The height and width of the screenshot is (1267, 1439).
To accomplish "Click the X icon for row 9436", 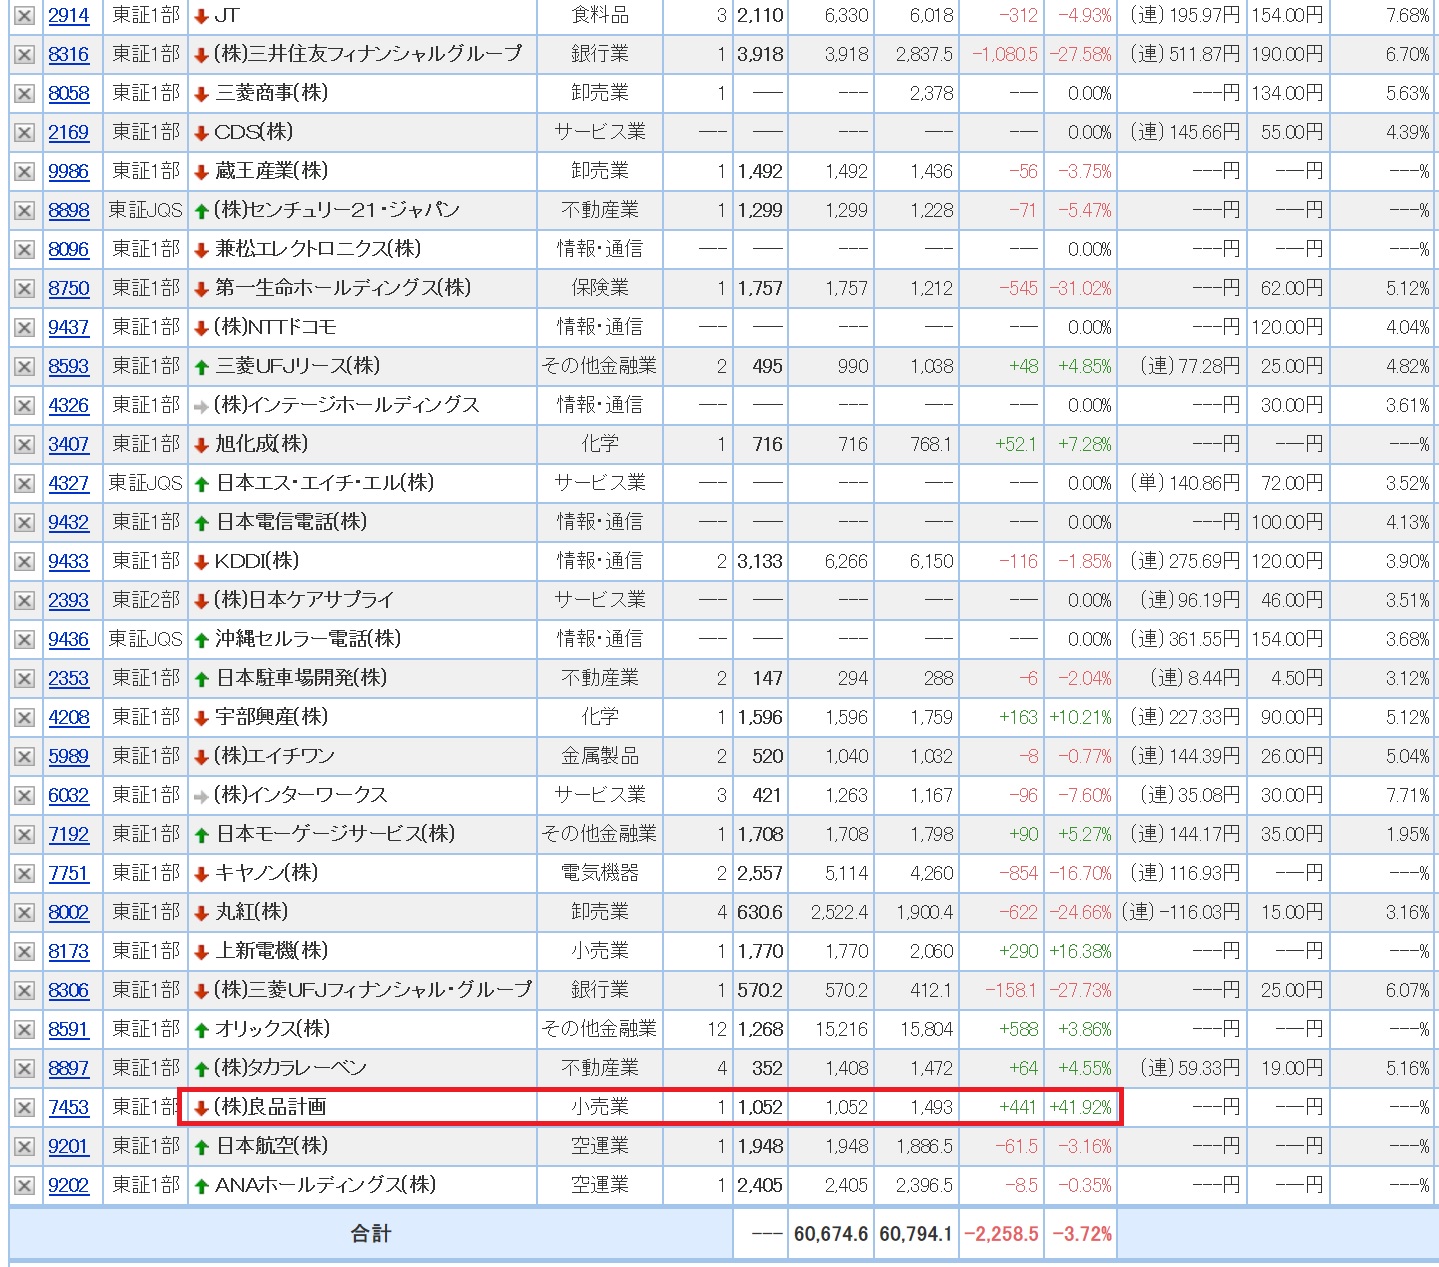I will (25, 640).
